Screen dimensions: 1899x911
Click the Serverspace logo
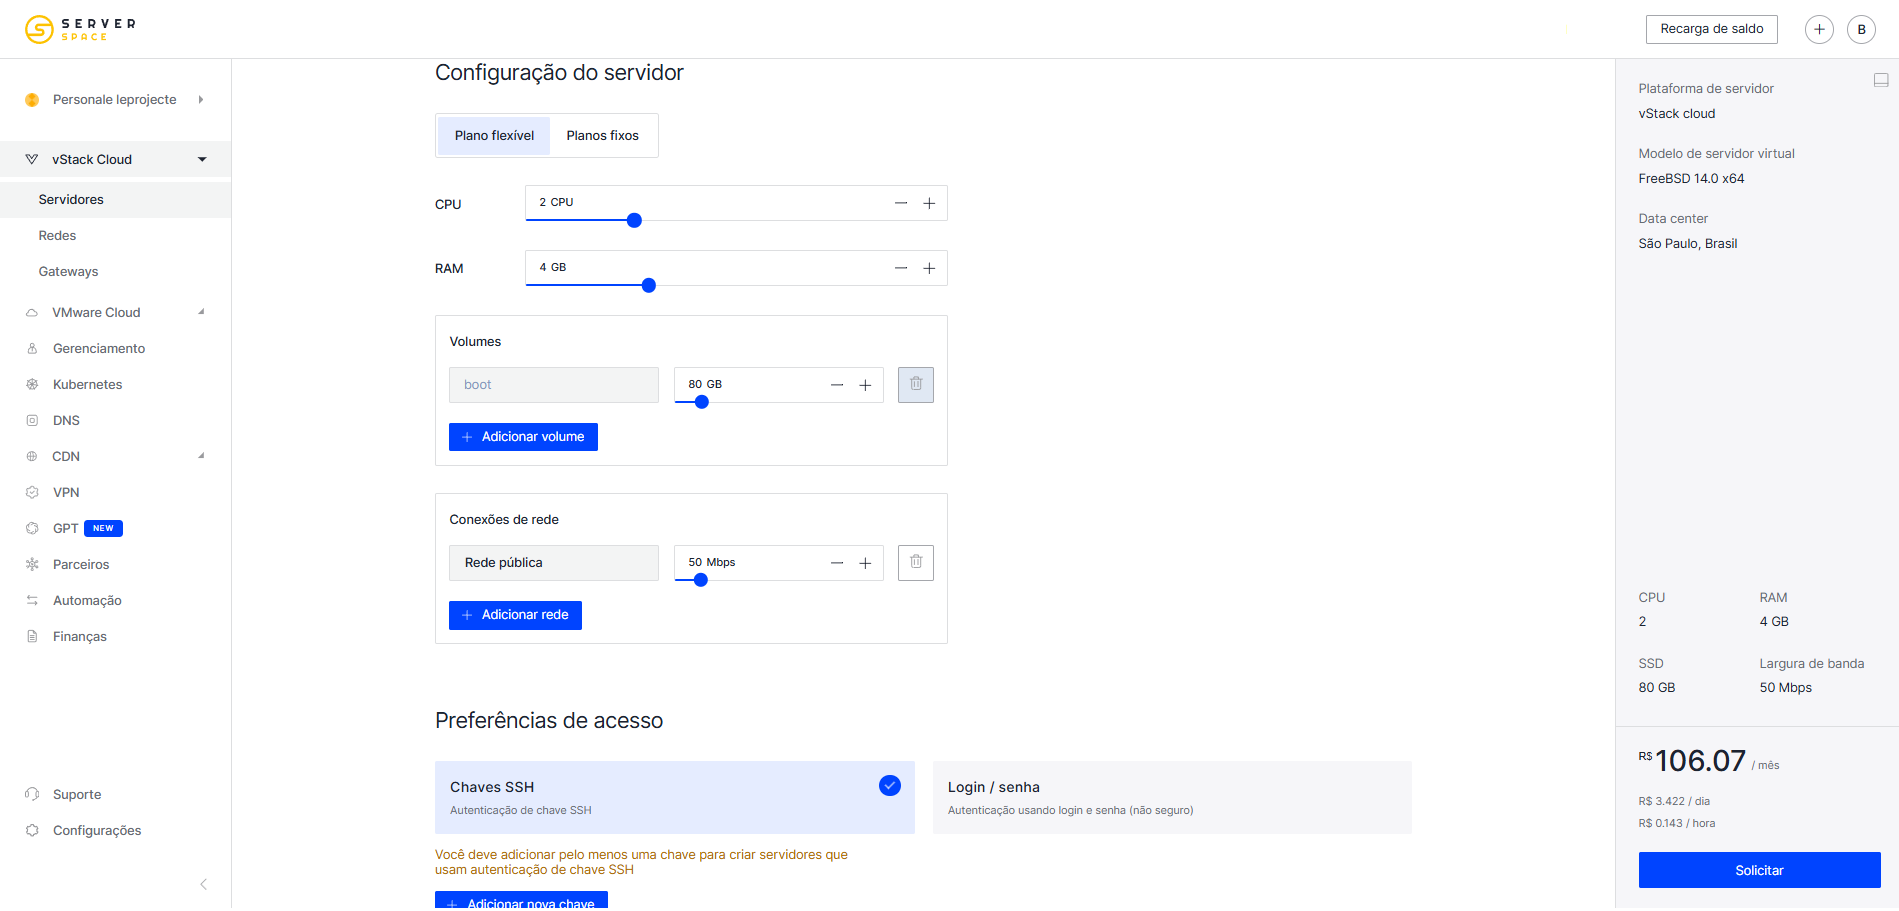click(80, 29)
